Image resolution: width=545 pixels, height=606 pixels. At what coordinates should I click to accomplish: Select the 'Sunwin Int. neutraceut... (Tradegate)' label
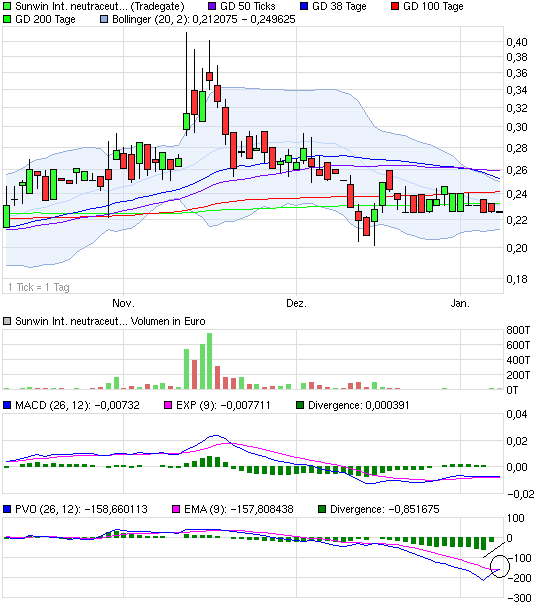coord(100,6)
